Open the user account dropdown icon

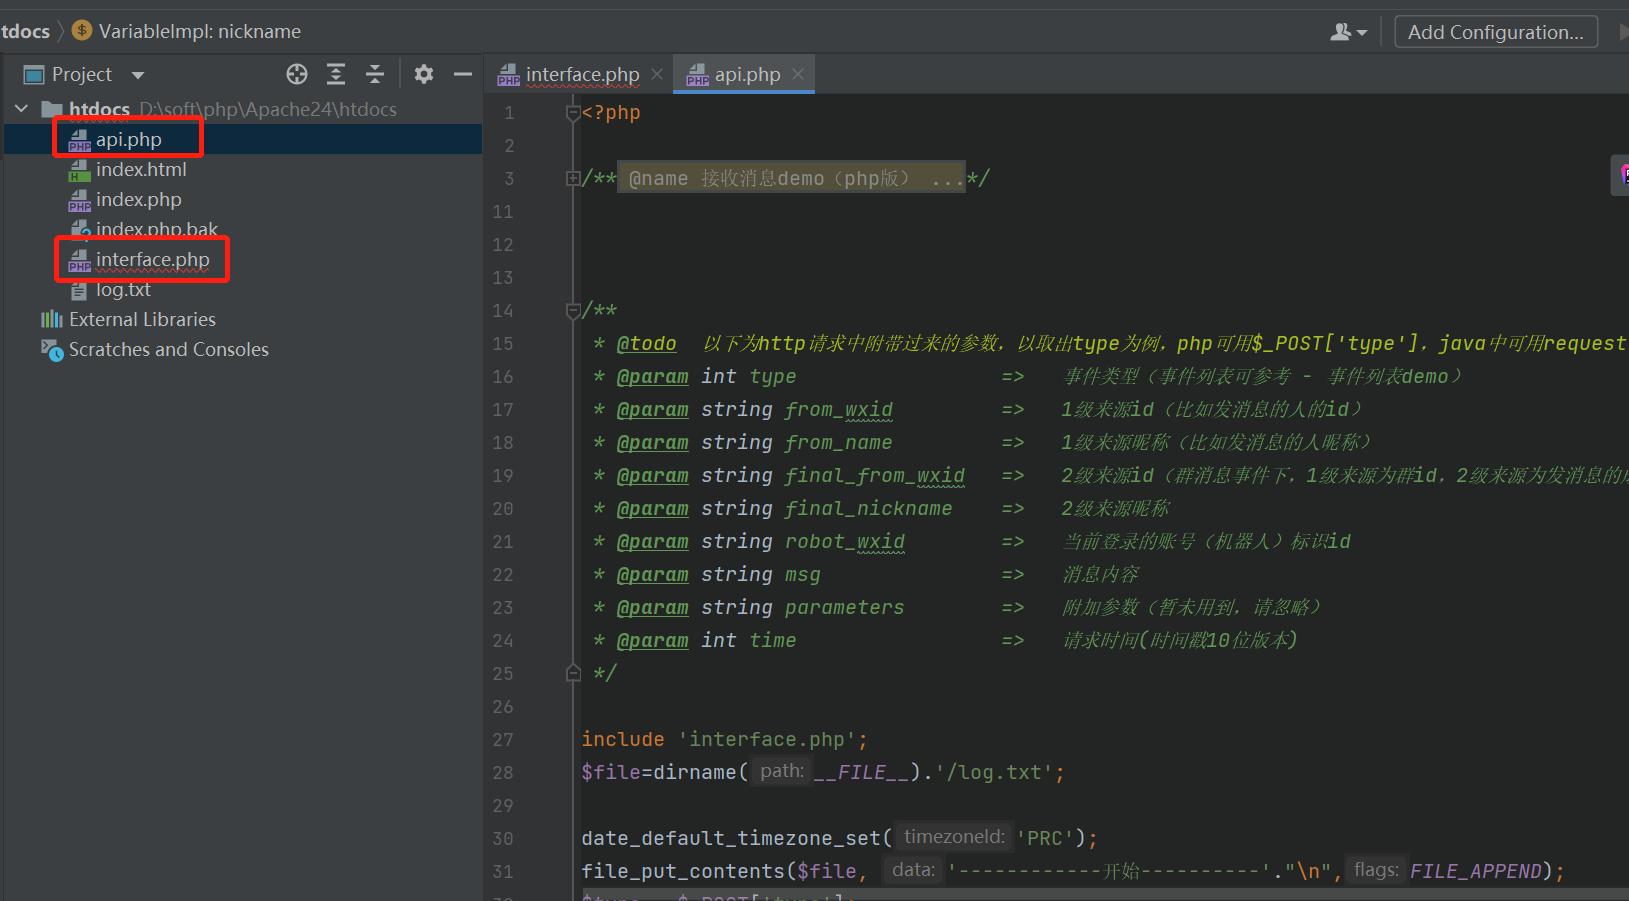coord(1348,32)
